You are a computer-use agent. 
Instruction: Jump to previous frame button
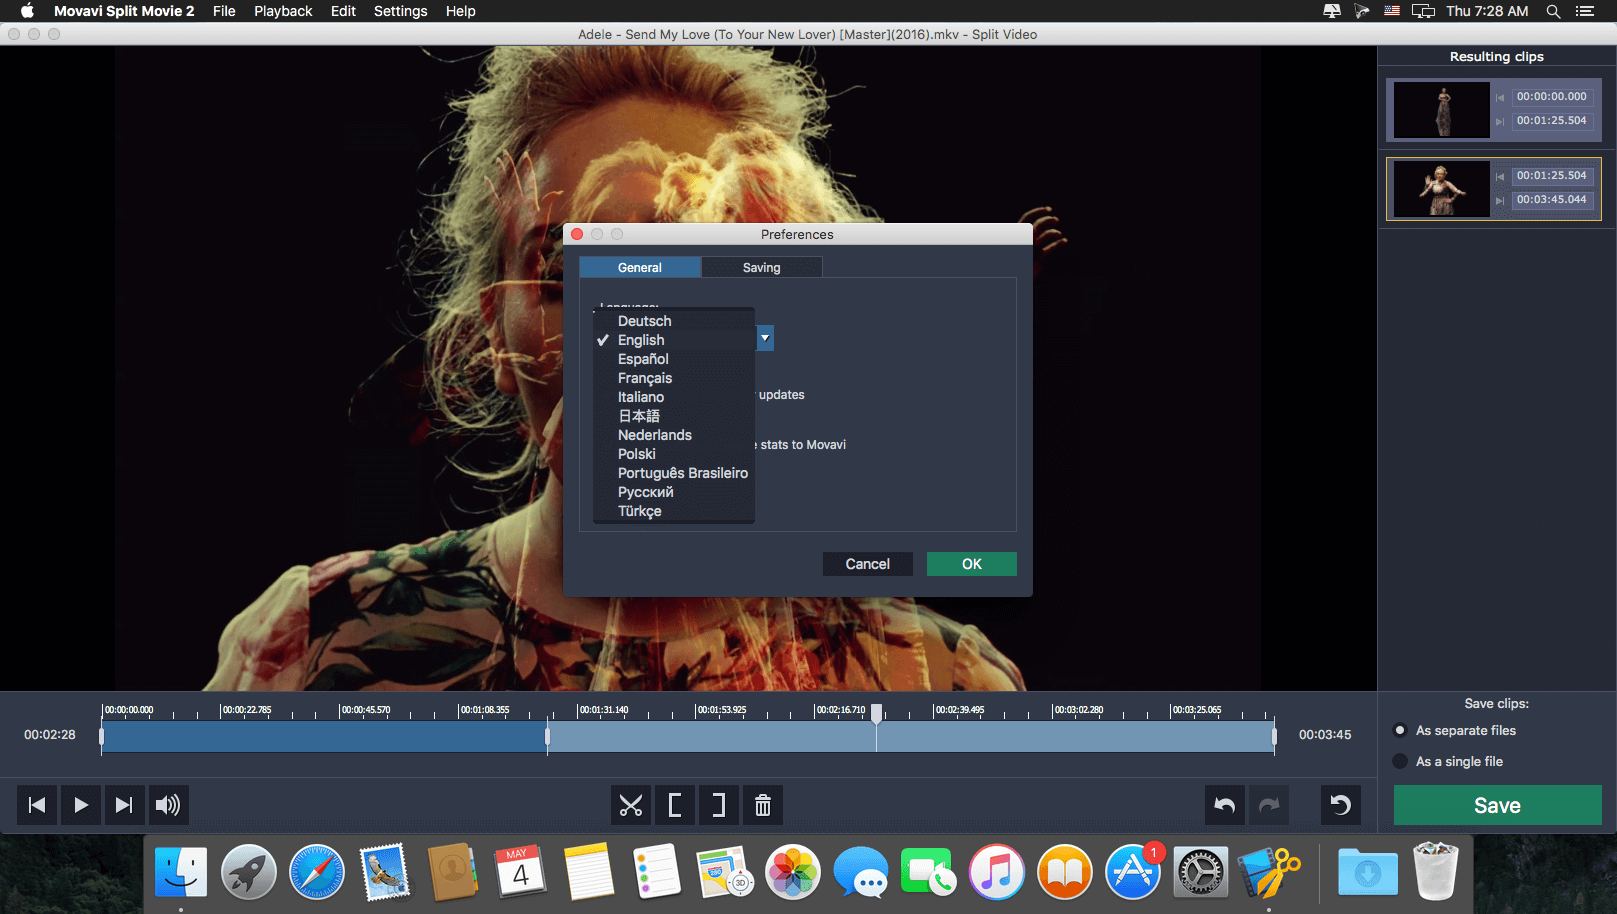click(x=37, y=805)
